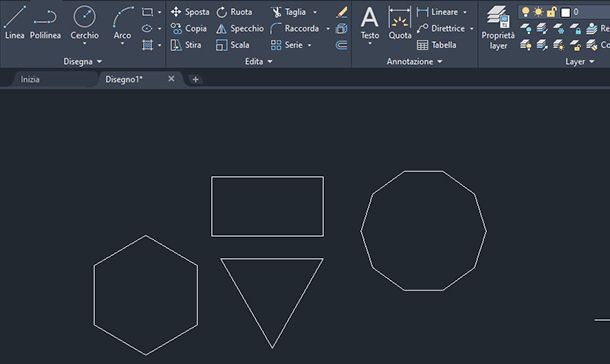Open the Cerchio options arrow
Image resolution: width=610 pixels, height=364 pixels.
click(x=84, y=43)
